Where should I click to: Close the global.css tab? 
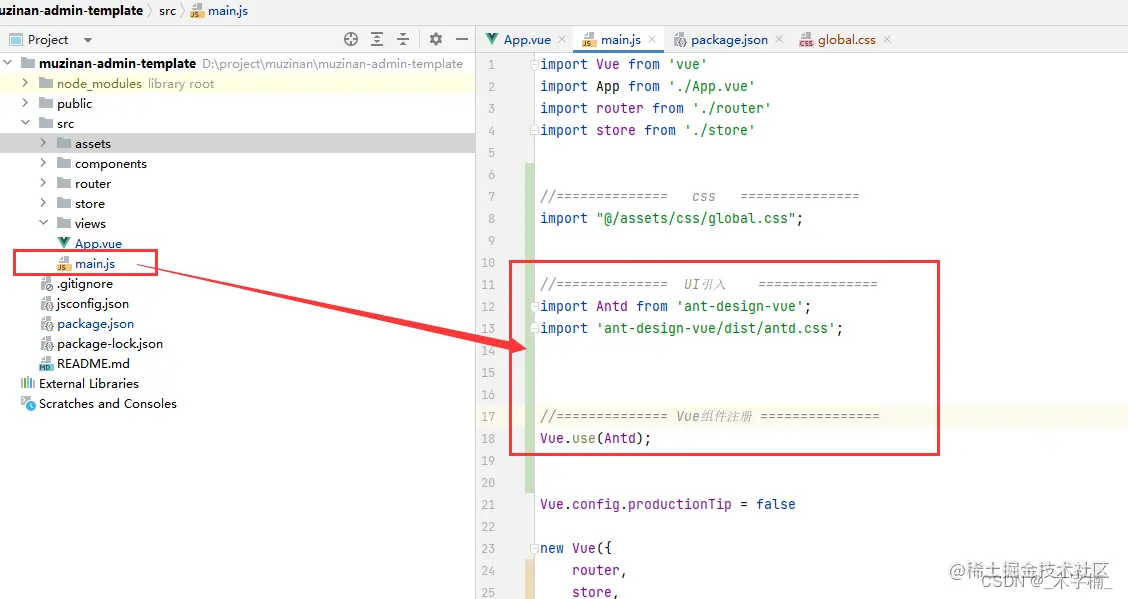click(887, 40)
